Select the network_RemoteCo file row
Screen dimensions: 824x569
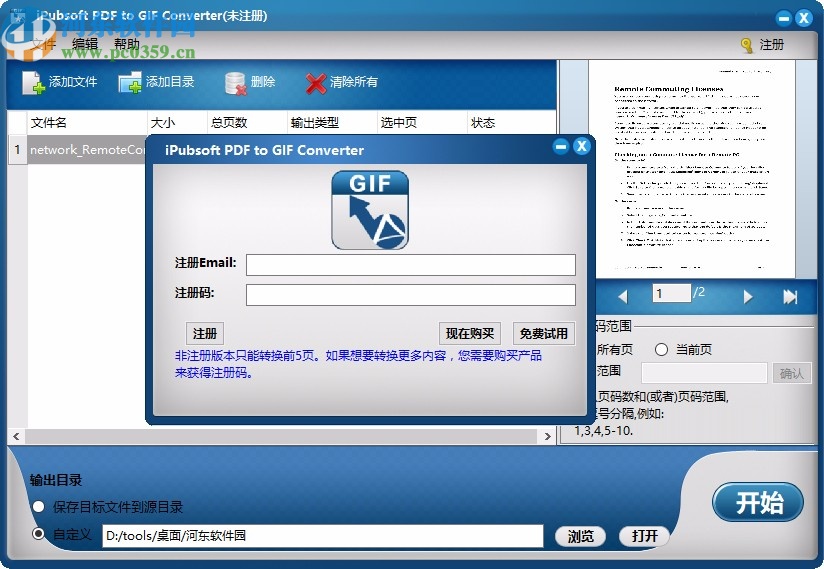click(x=87, y=150)
